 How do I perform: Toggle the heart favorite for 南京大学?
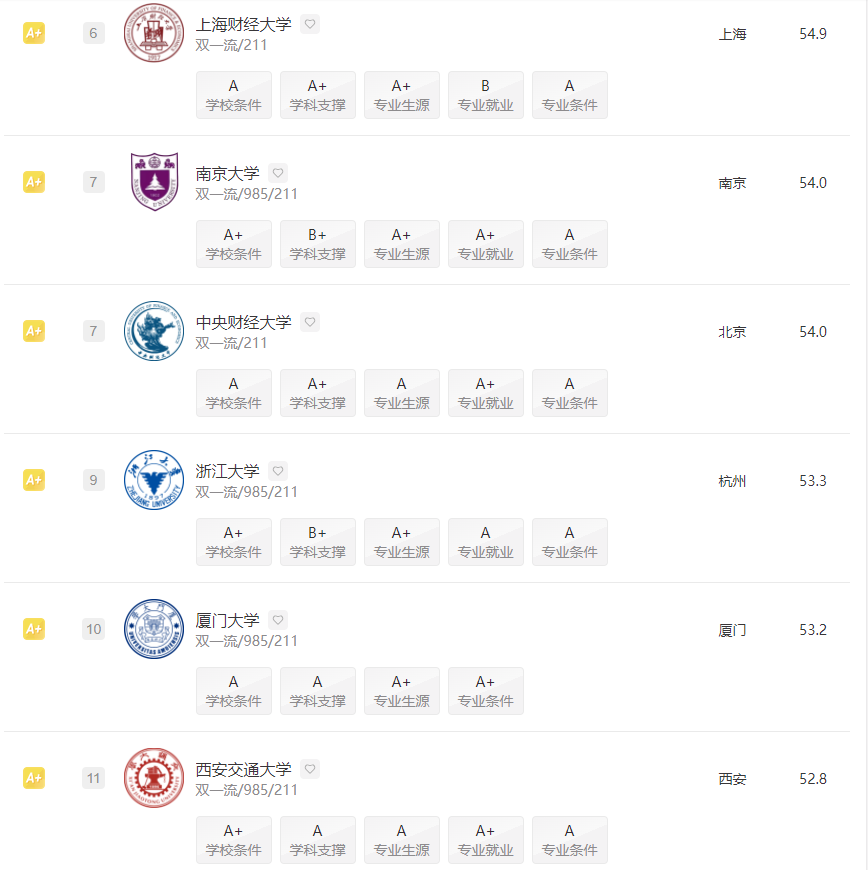click(278, 173)
